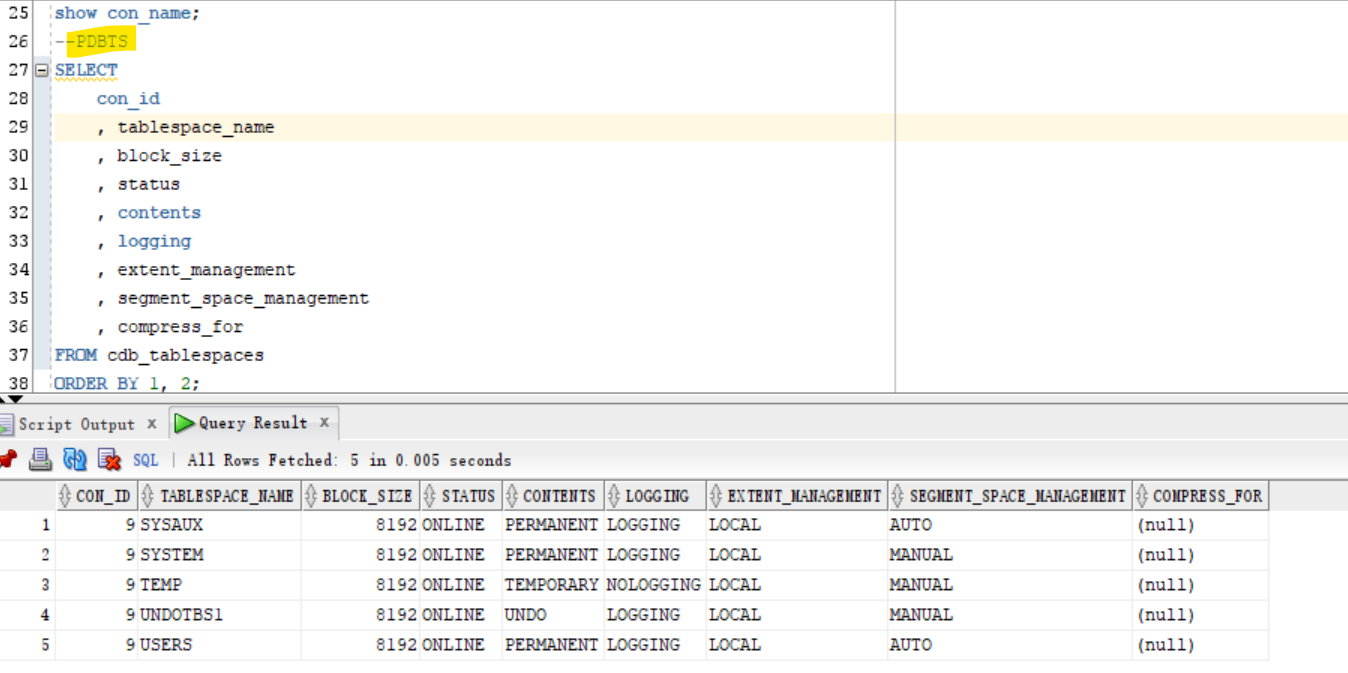This screenshot has width=1348, height=673.
Task: Open the SQL link in result toolbar
Action: pos(146,460)
